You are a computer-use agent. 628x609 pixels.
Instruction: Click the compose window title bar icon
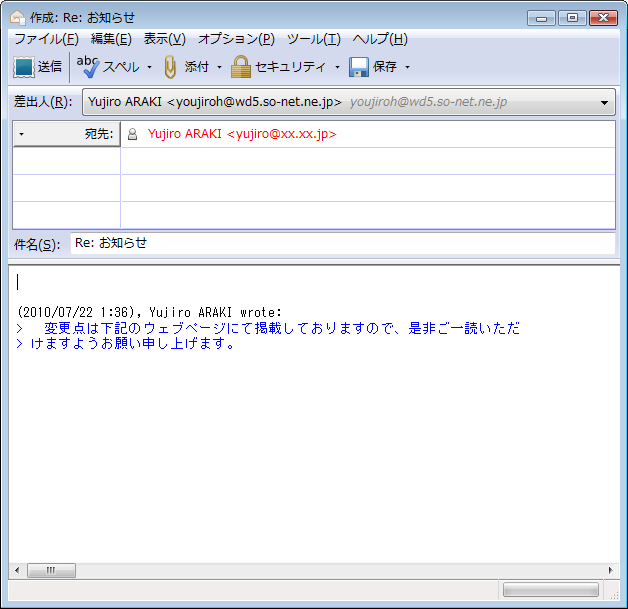[18, 17]
